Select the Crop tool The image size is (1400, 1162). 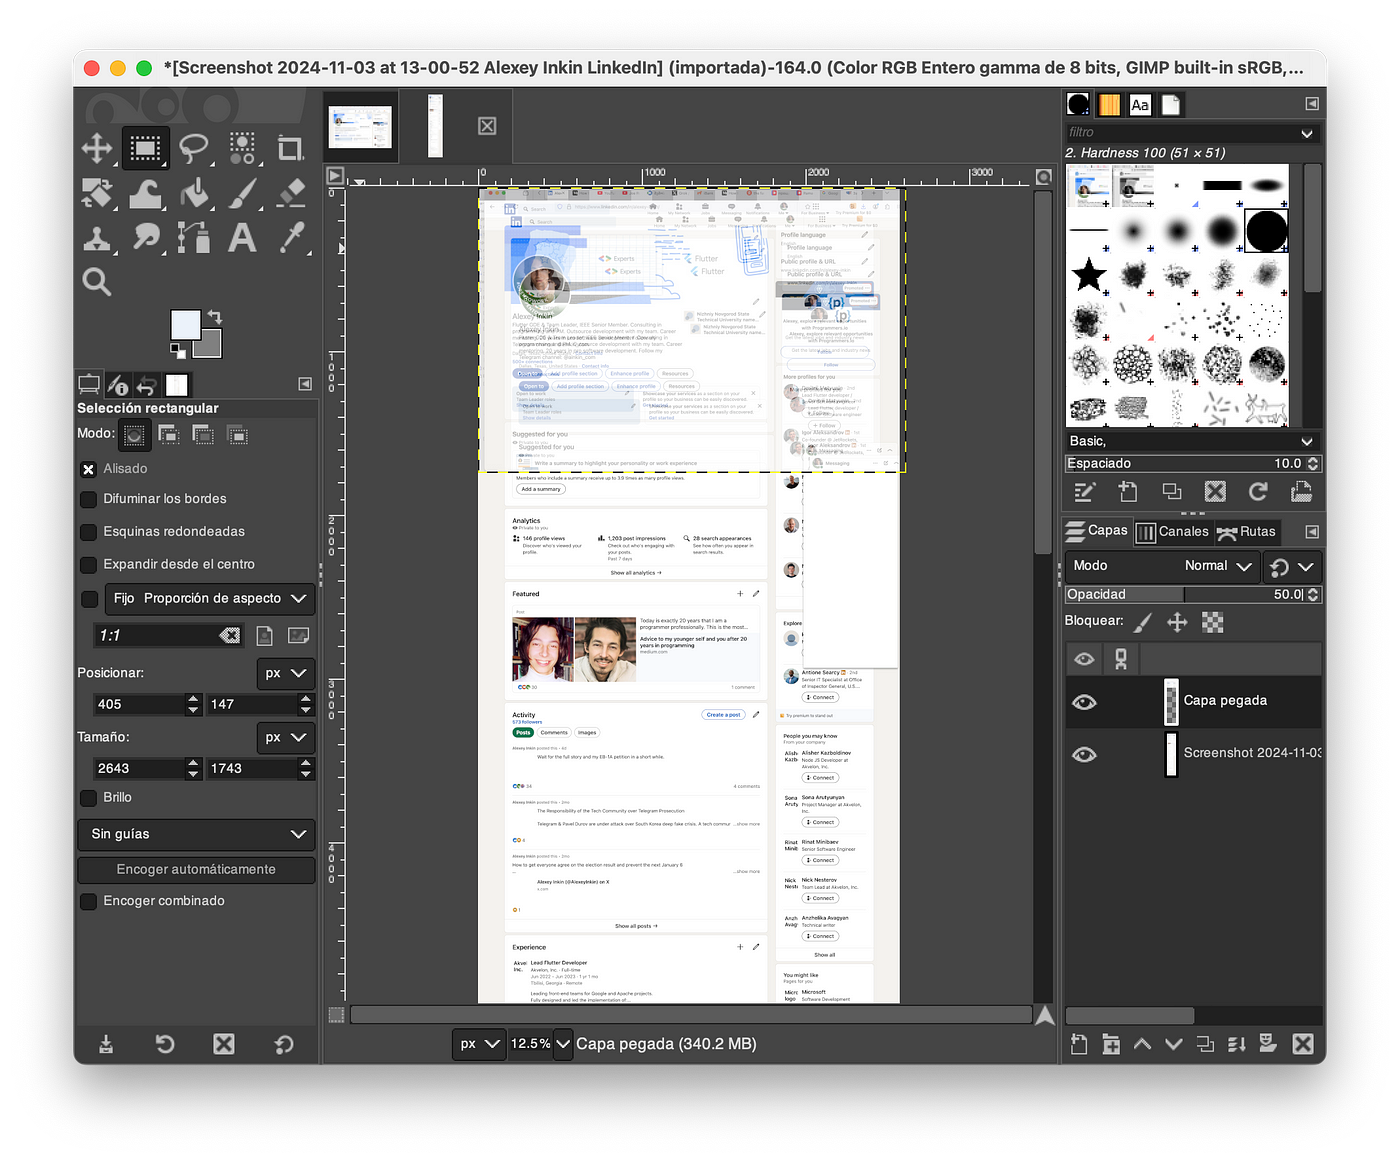click(x=290, y=149)
